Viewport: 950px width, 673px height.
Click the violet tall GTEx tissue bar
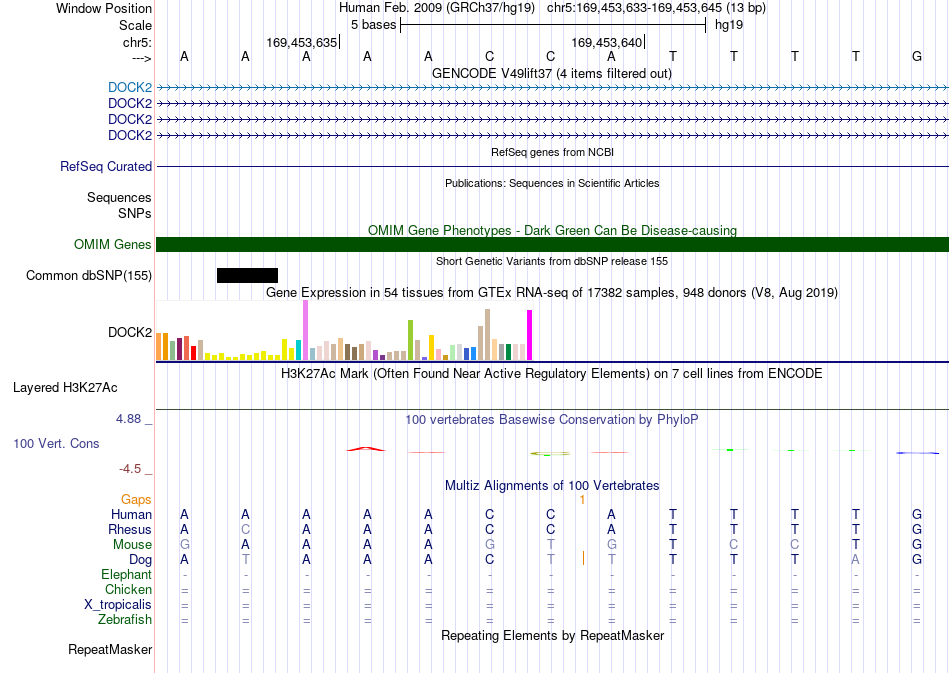click(305, 330)
